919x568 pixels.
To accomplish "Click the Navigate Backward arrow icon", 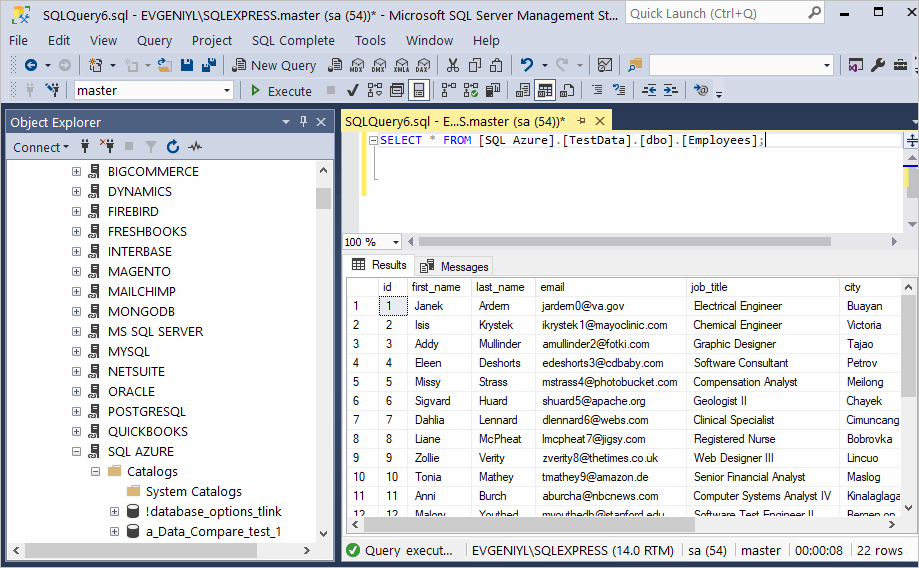I will coord(31,65).
